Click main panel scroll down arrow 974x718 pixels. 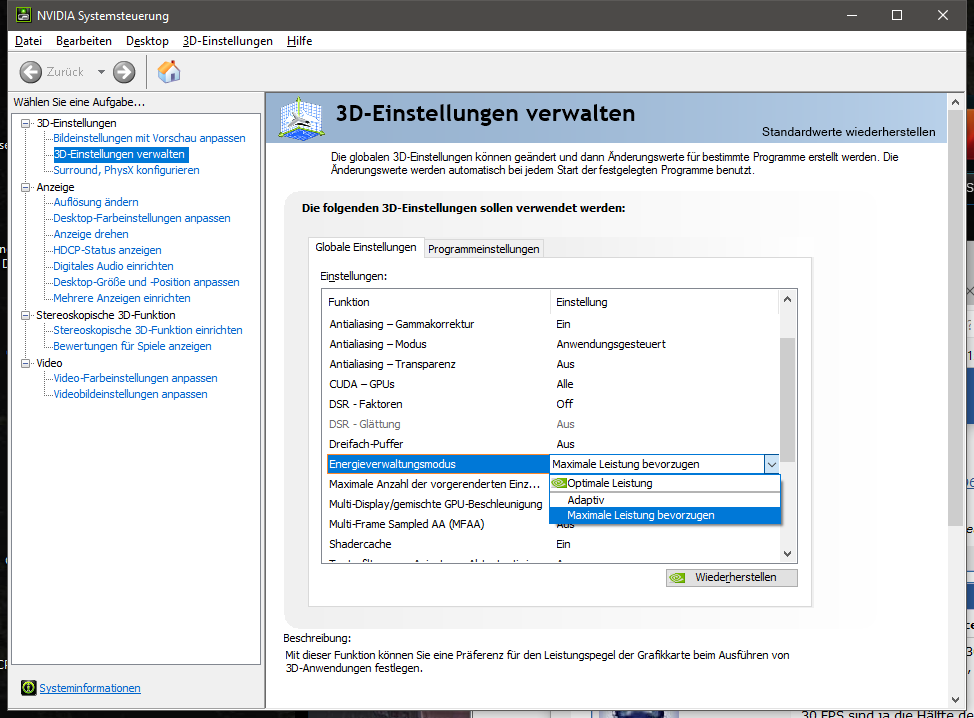[955, 700]
